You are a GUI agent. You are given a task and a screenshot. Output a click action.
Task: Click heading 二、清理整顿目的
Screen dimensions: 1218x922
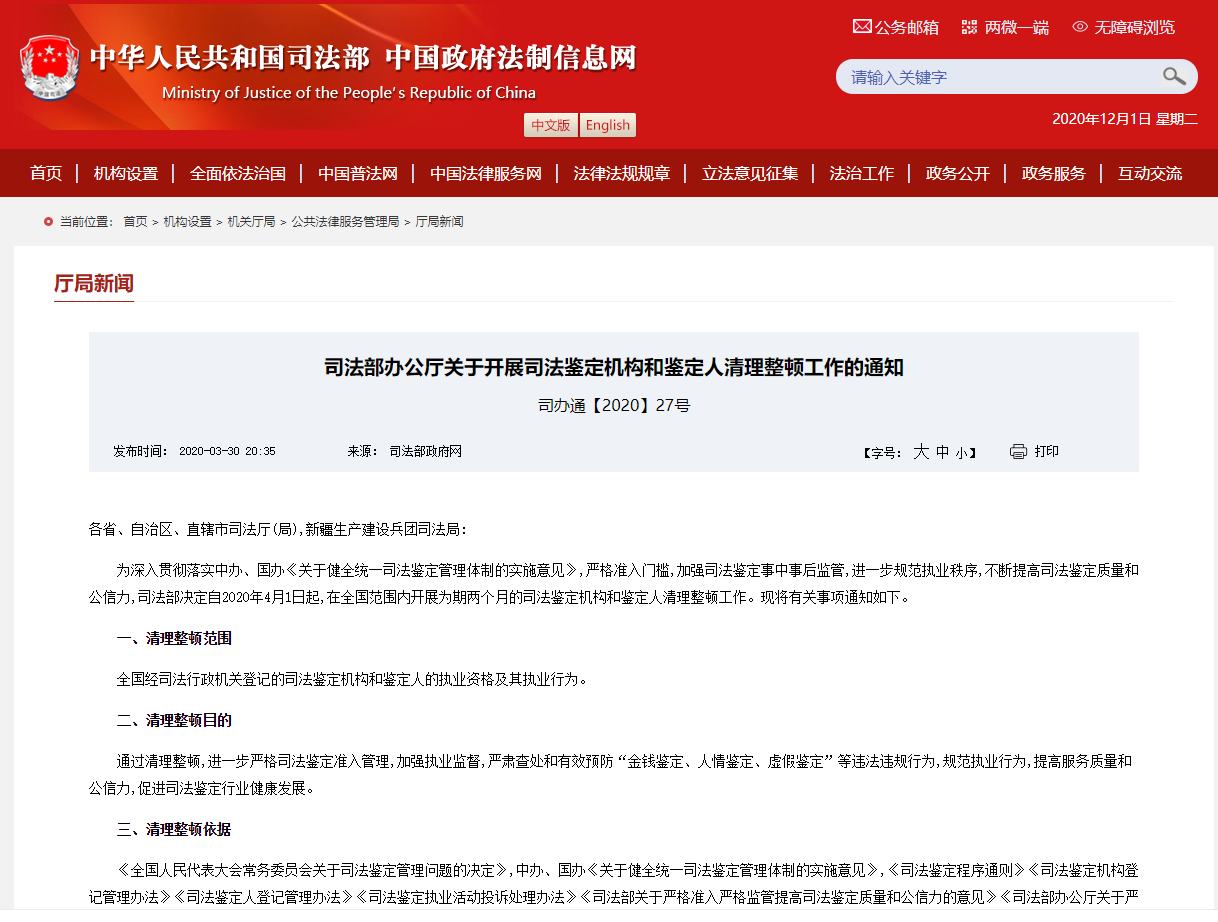174,720
